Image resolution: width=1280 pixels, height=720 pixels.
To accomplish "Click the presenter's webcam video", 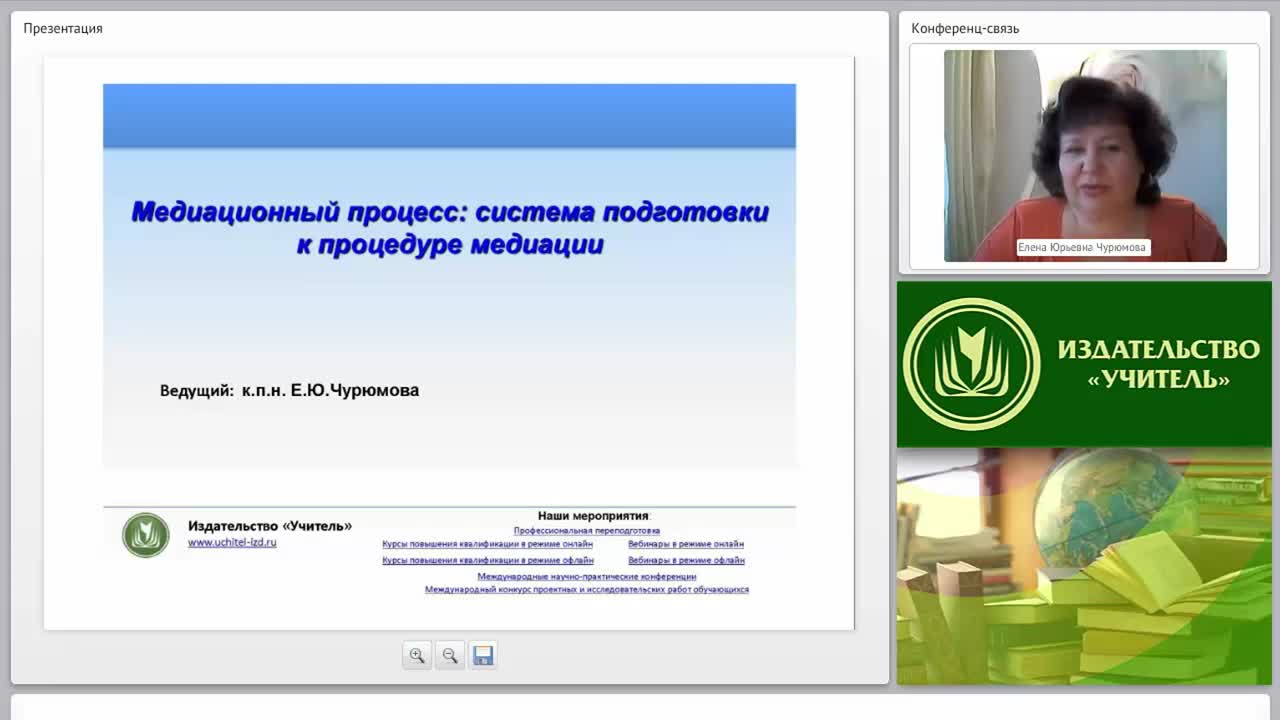I will (x=1085, y=156).
